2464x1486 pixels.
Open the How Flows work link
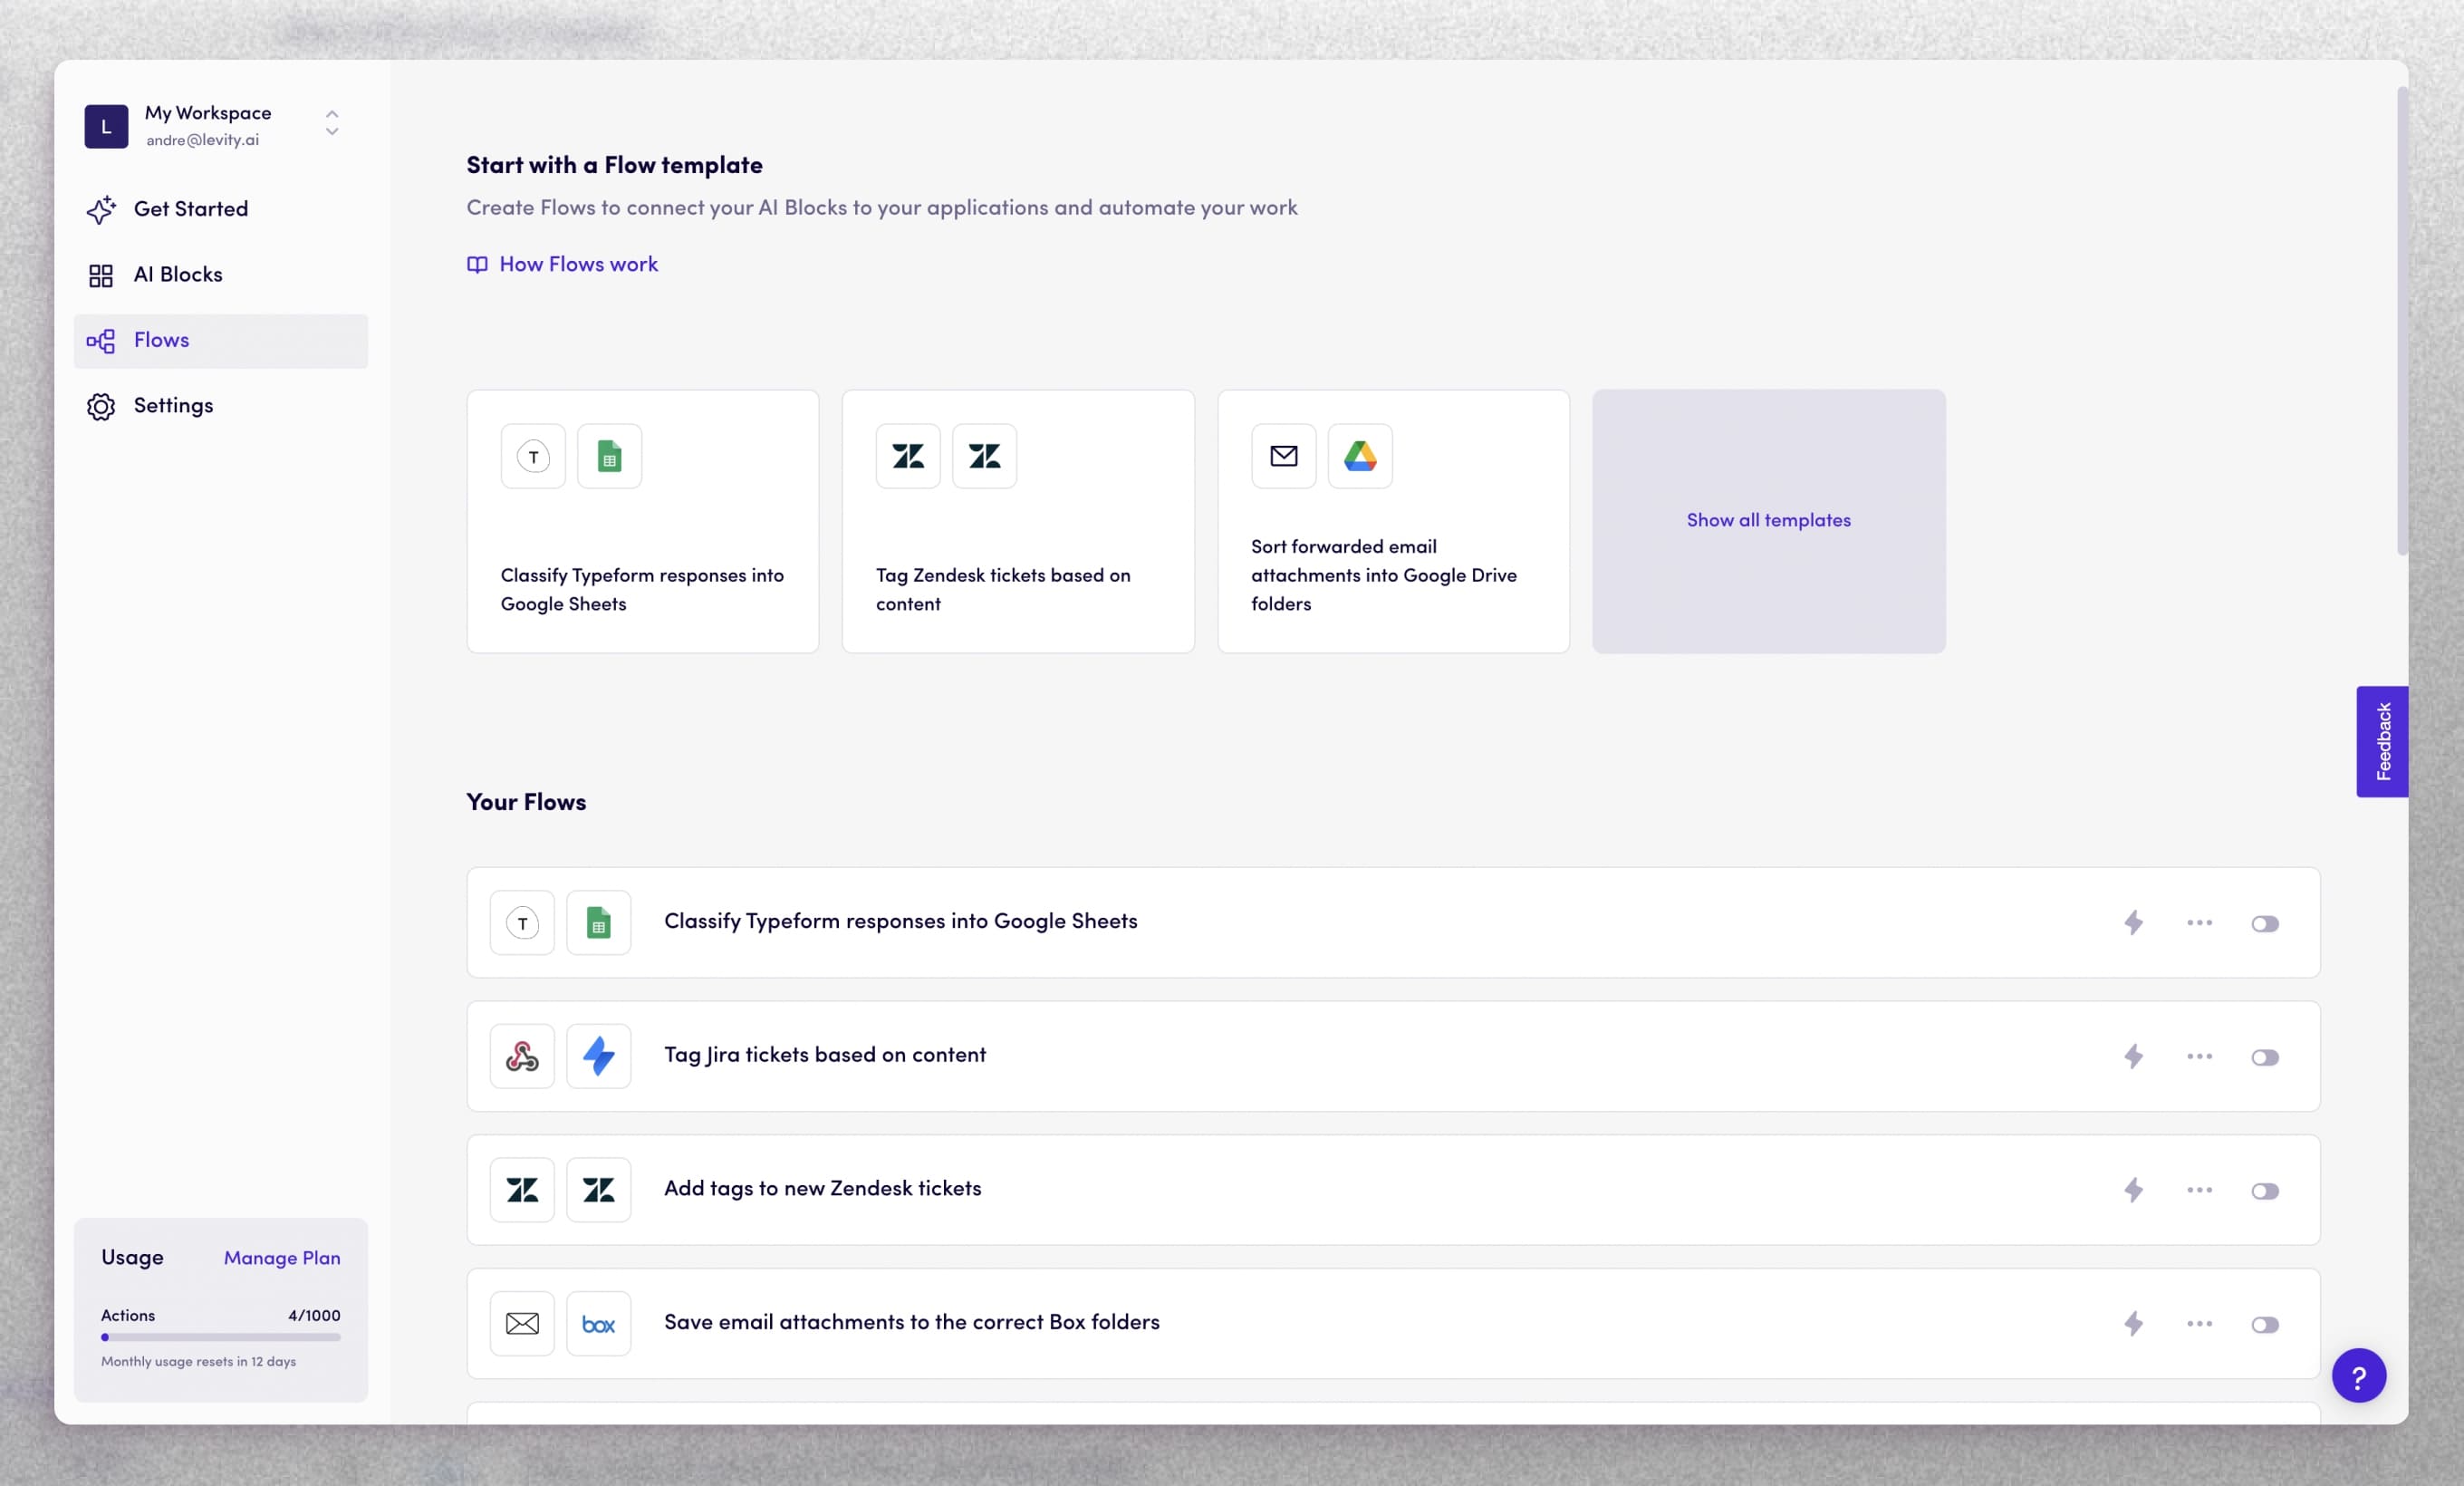pos(577,265)
